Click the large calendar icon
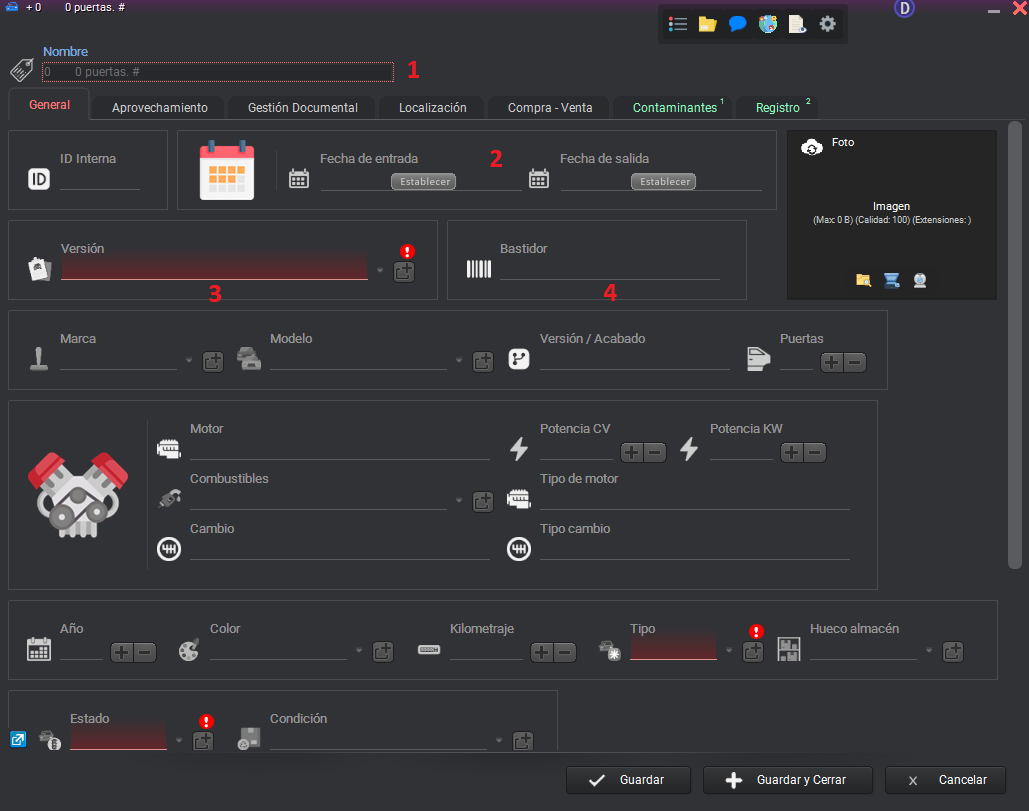The image size is (1029, 811). point(227,172)
